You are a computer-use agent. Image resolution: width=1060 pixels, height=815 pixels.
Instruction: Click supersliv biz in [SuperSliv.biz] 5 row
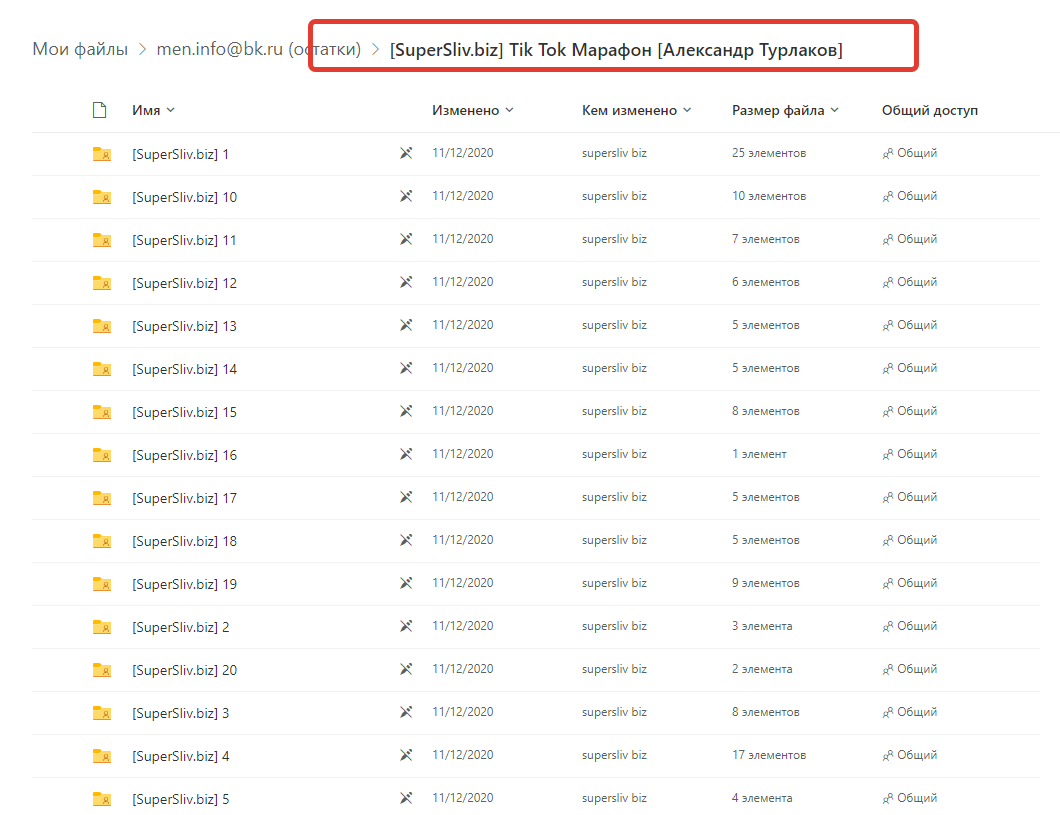(615, 798)
